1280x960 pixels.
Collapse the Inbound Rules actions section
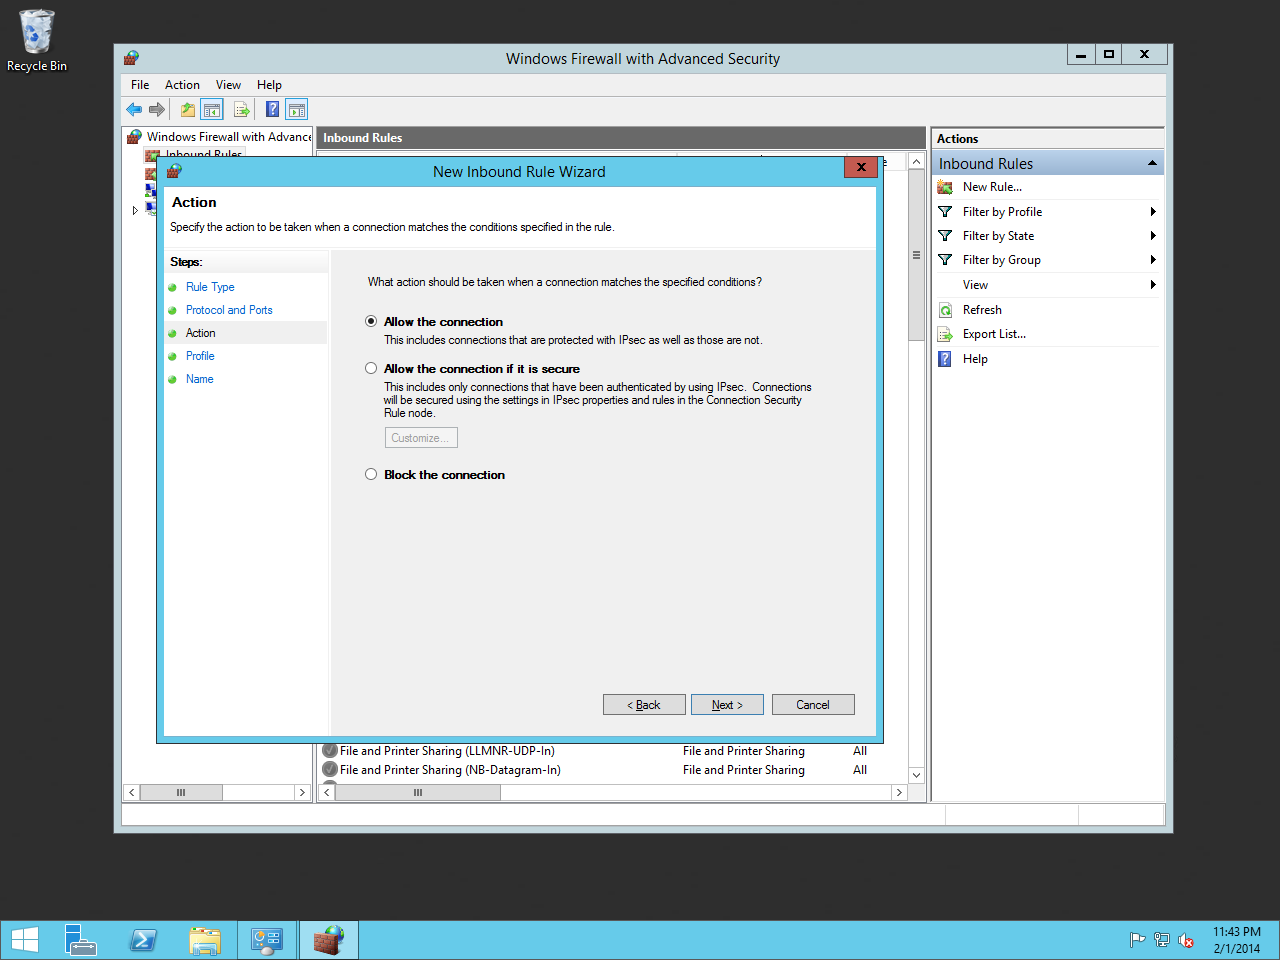pos(1152,163)
